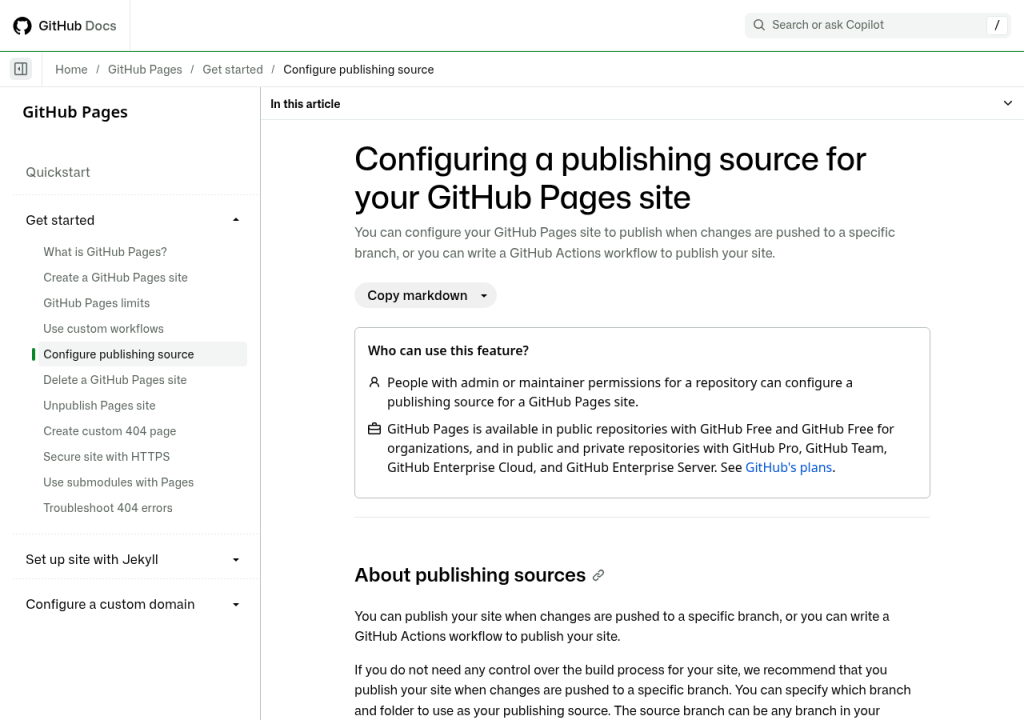
Task: Click the search magnifier icon
Action: (x=759, y=25)
